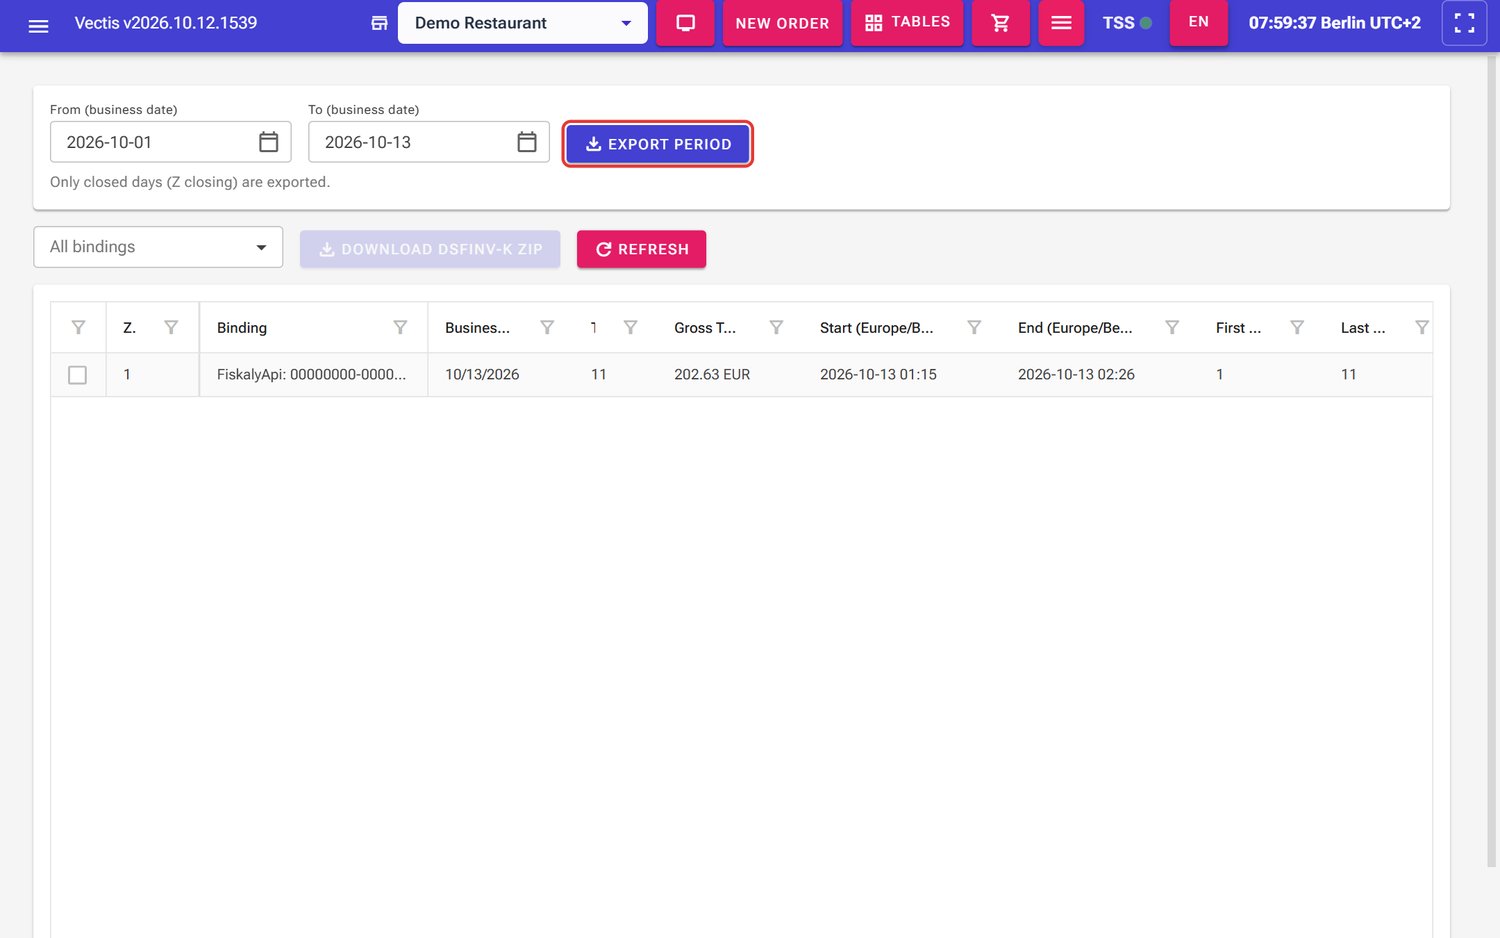
Task: Open the Demo Restaurant selector dropdown
Action: click(x=522, y=23)
